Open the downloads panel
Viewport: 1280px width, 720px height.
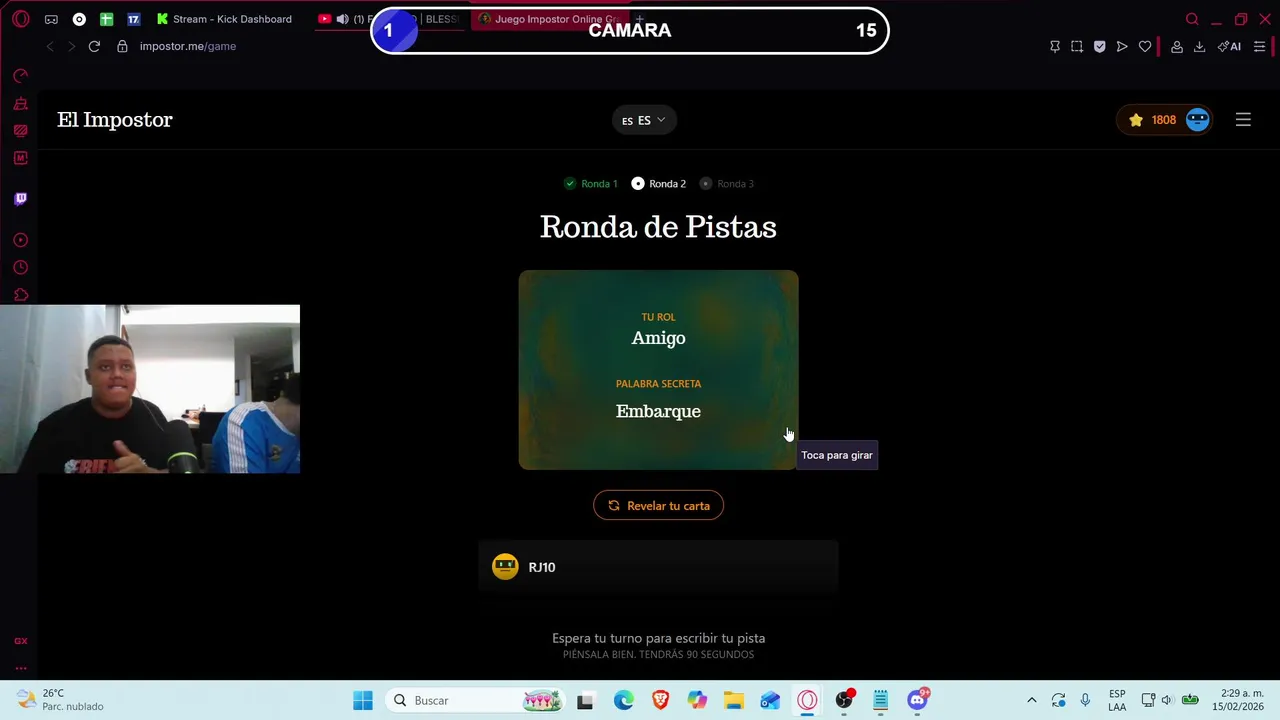[1199, 46]
